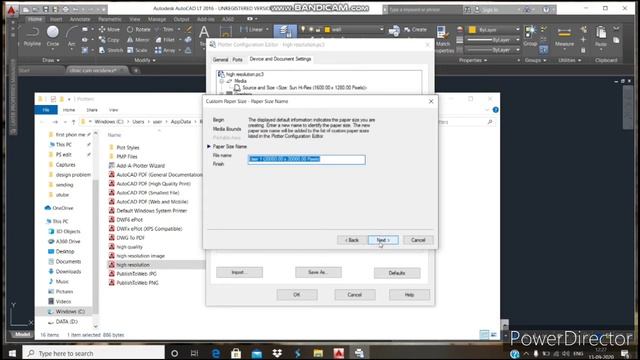Click the Linear dimension tool
Viewport: 640px width, 360px height.
[x=252, y=29]
